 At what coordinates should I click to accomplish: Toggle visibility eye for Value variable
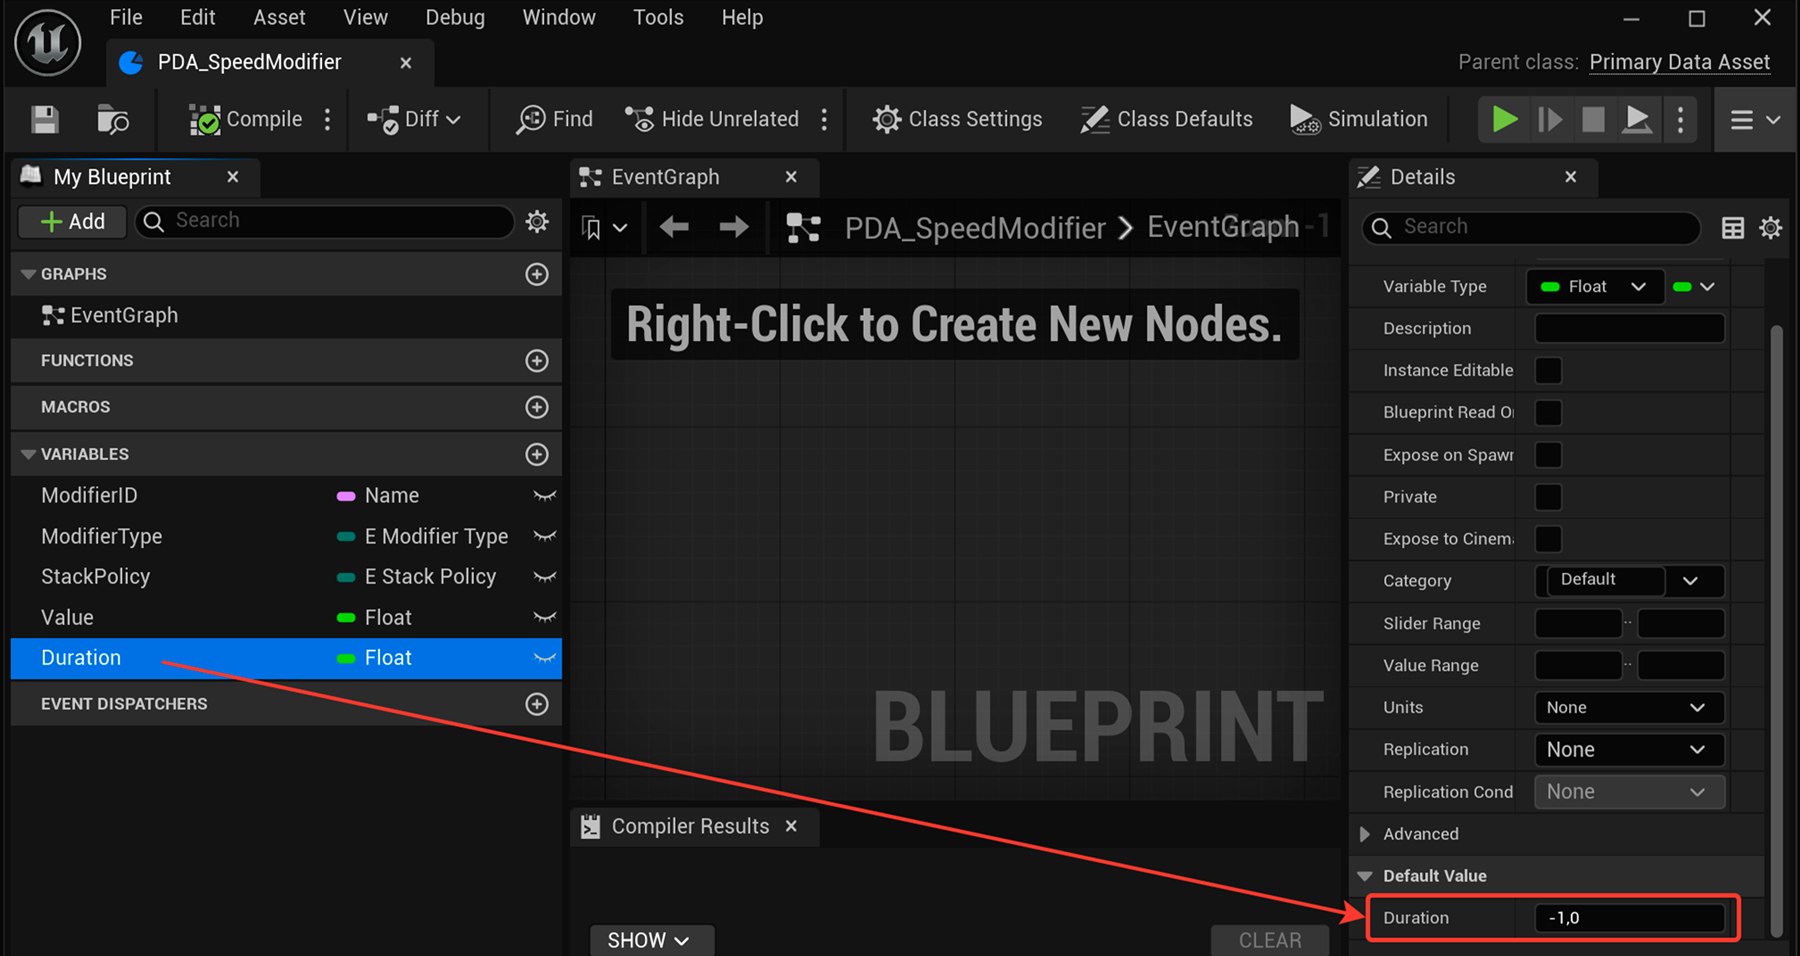(545, 618)
